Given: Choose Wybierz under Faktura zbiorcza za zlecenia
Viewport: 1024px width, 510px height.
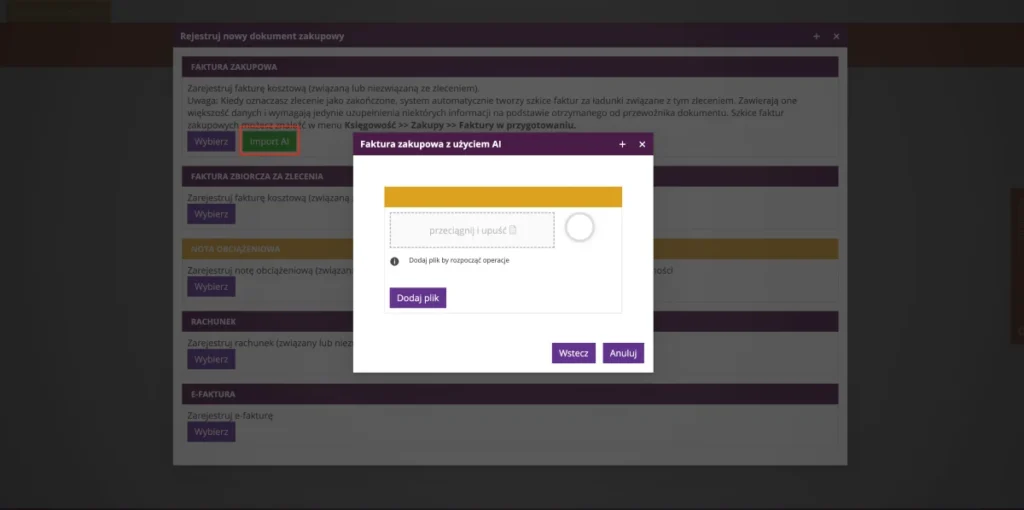Looking at the screenshot, I should [x=211, y=214].
